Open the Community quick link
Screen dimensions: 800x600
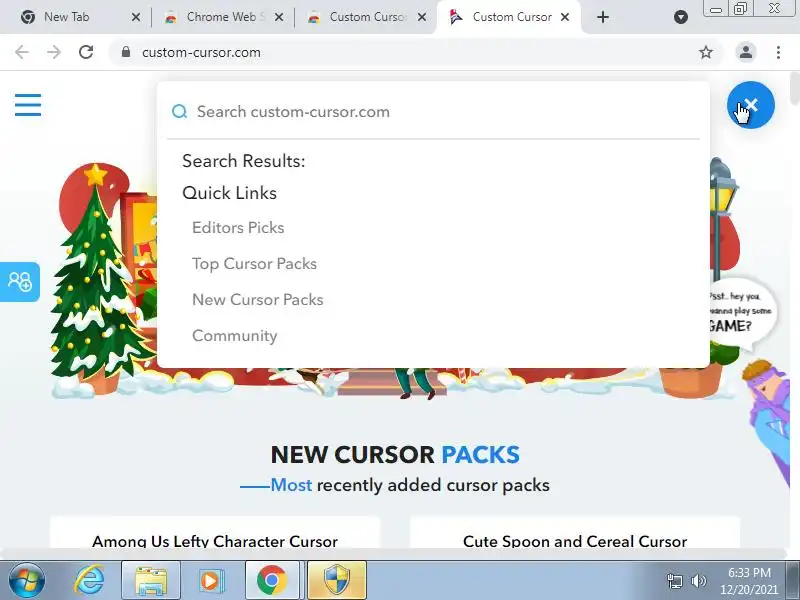point(235,336)
